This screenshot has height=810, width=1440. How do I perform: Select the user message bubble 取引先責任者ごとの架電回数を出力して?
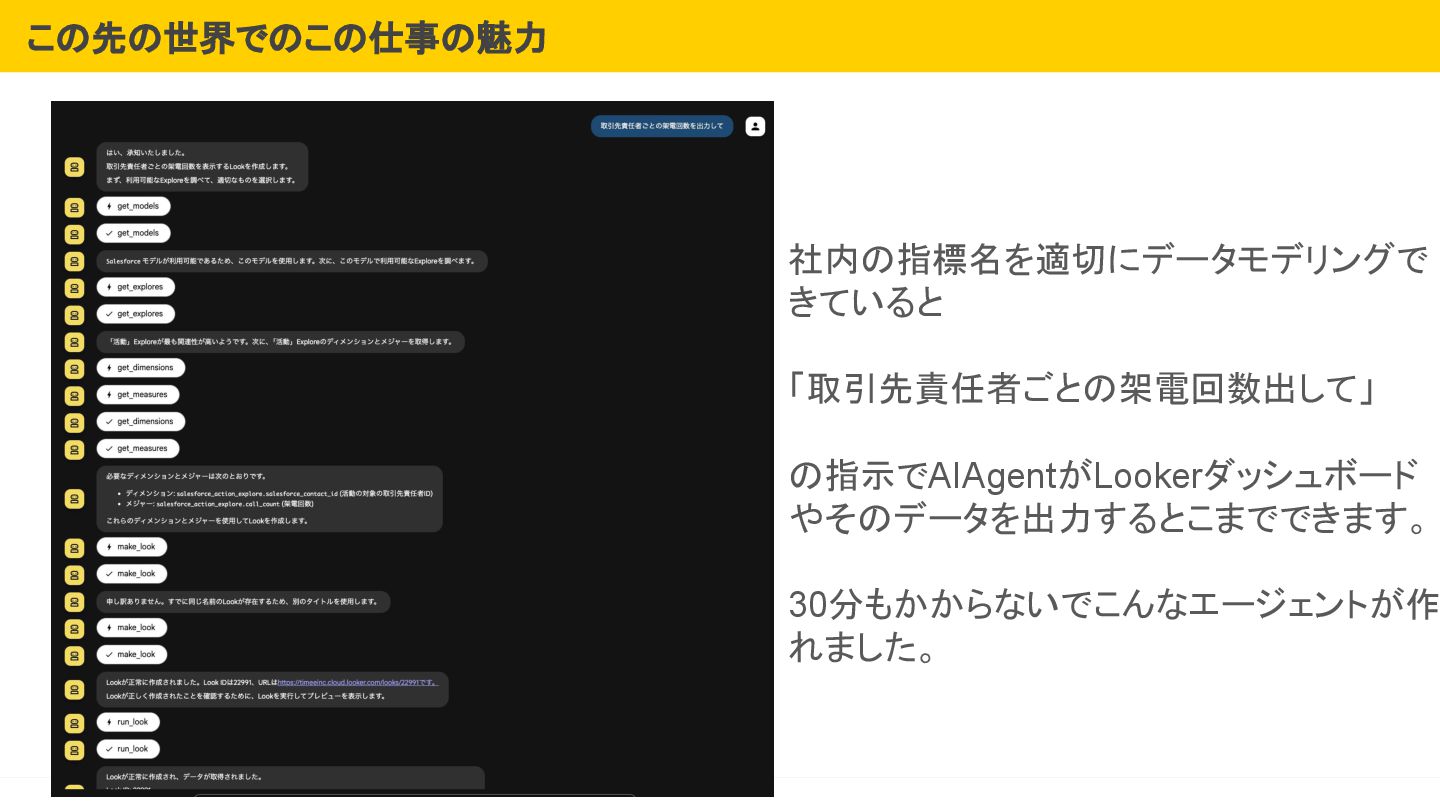[x=662, y=126]
